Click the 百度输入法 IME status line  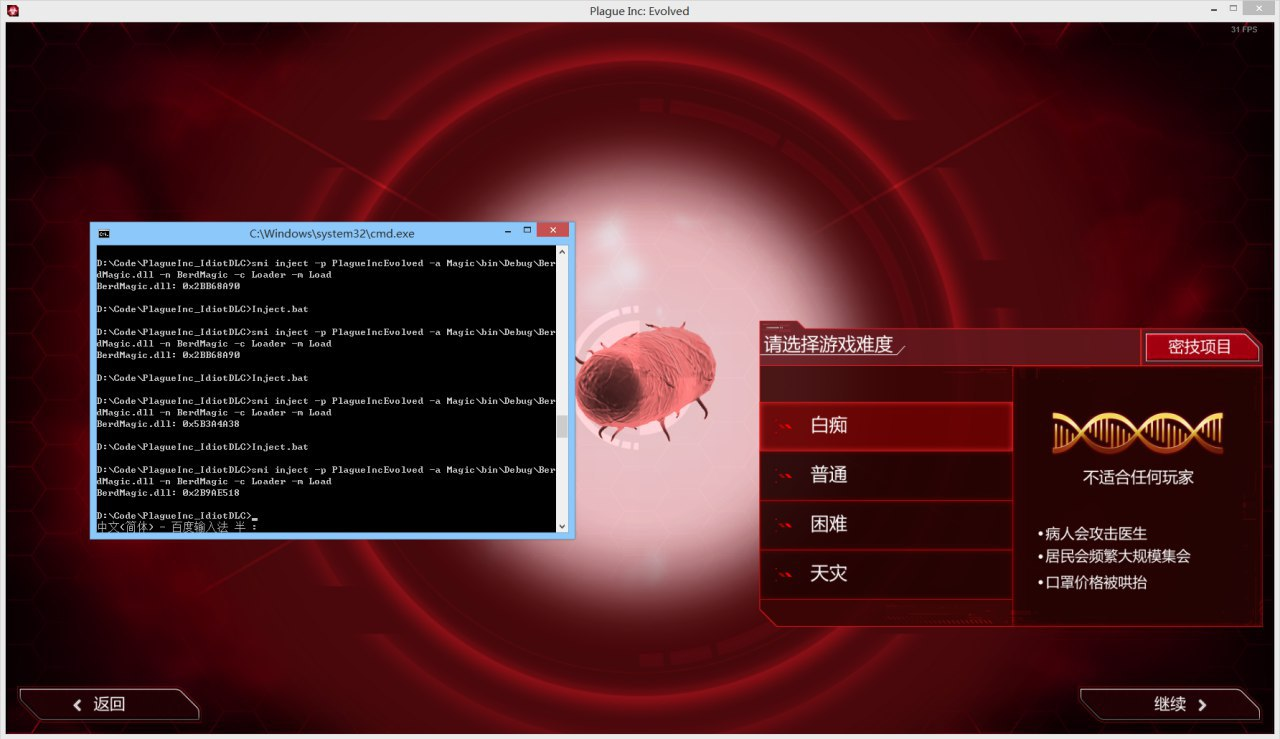177,527
